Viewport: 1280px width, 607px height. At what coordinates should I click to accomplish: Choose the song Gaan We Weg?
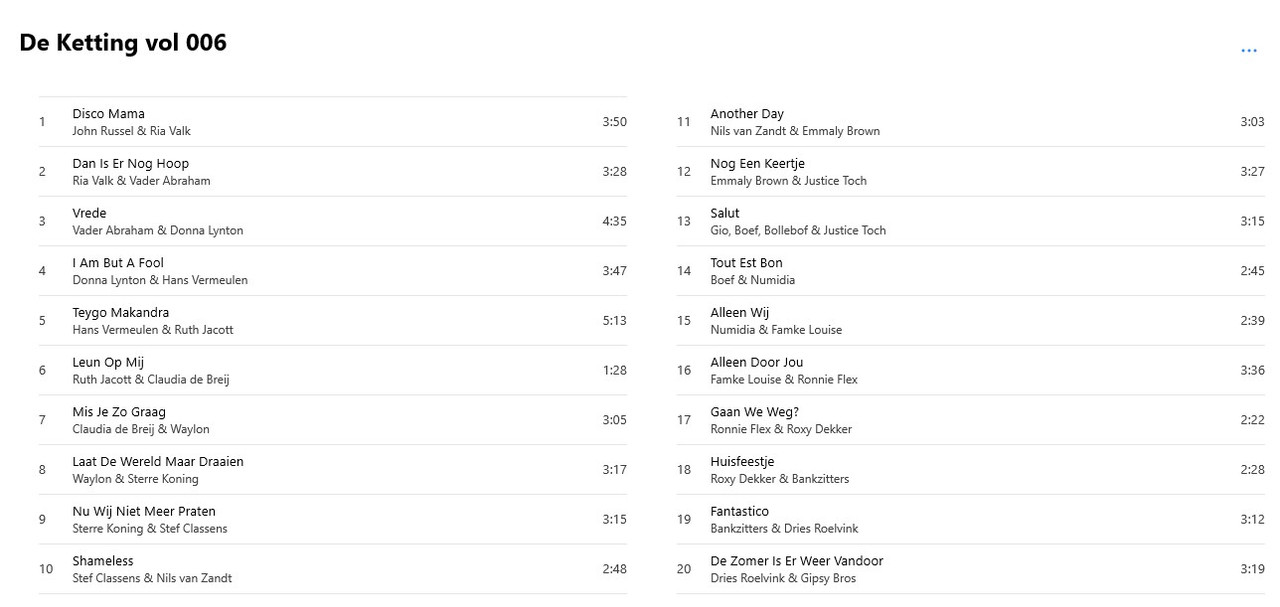(971, 420)
